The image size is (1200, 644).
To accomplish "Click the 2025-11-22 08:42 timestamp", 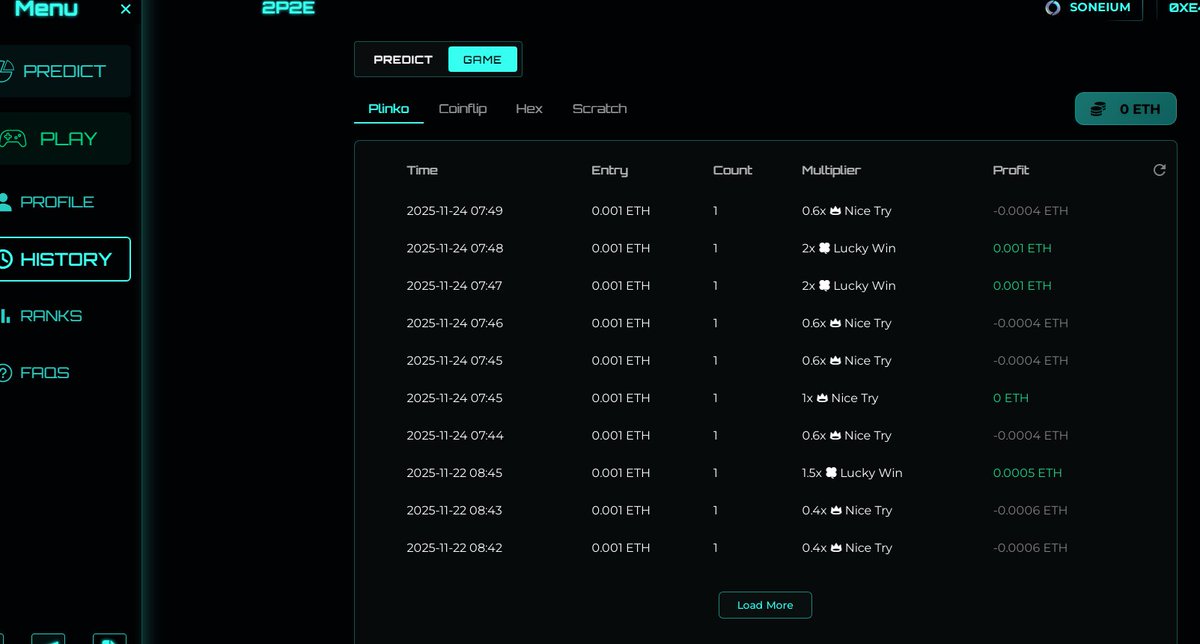I will 455,548.
